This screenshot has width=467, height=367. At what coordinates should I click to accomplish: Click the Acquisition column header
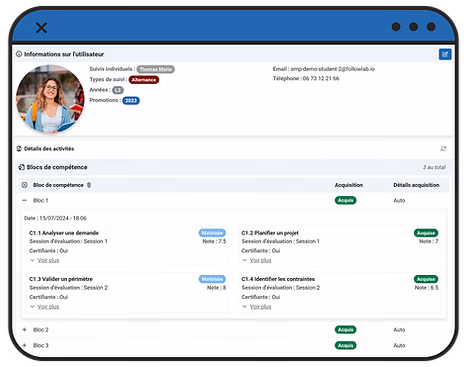click(349, 185)
